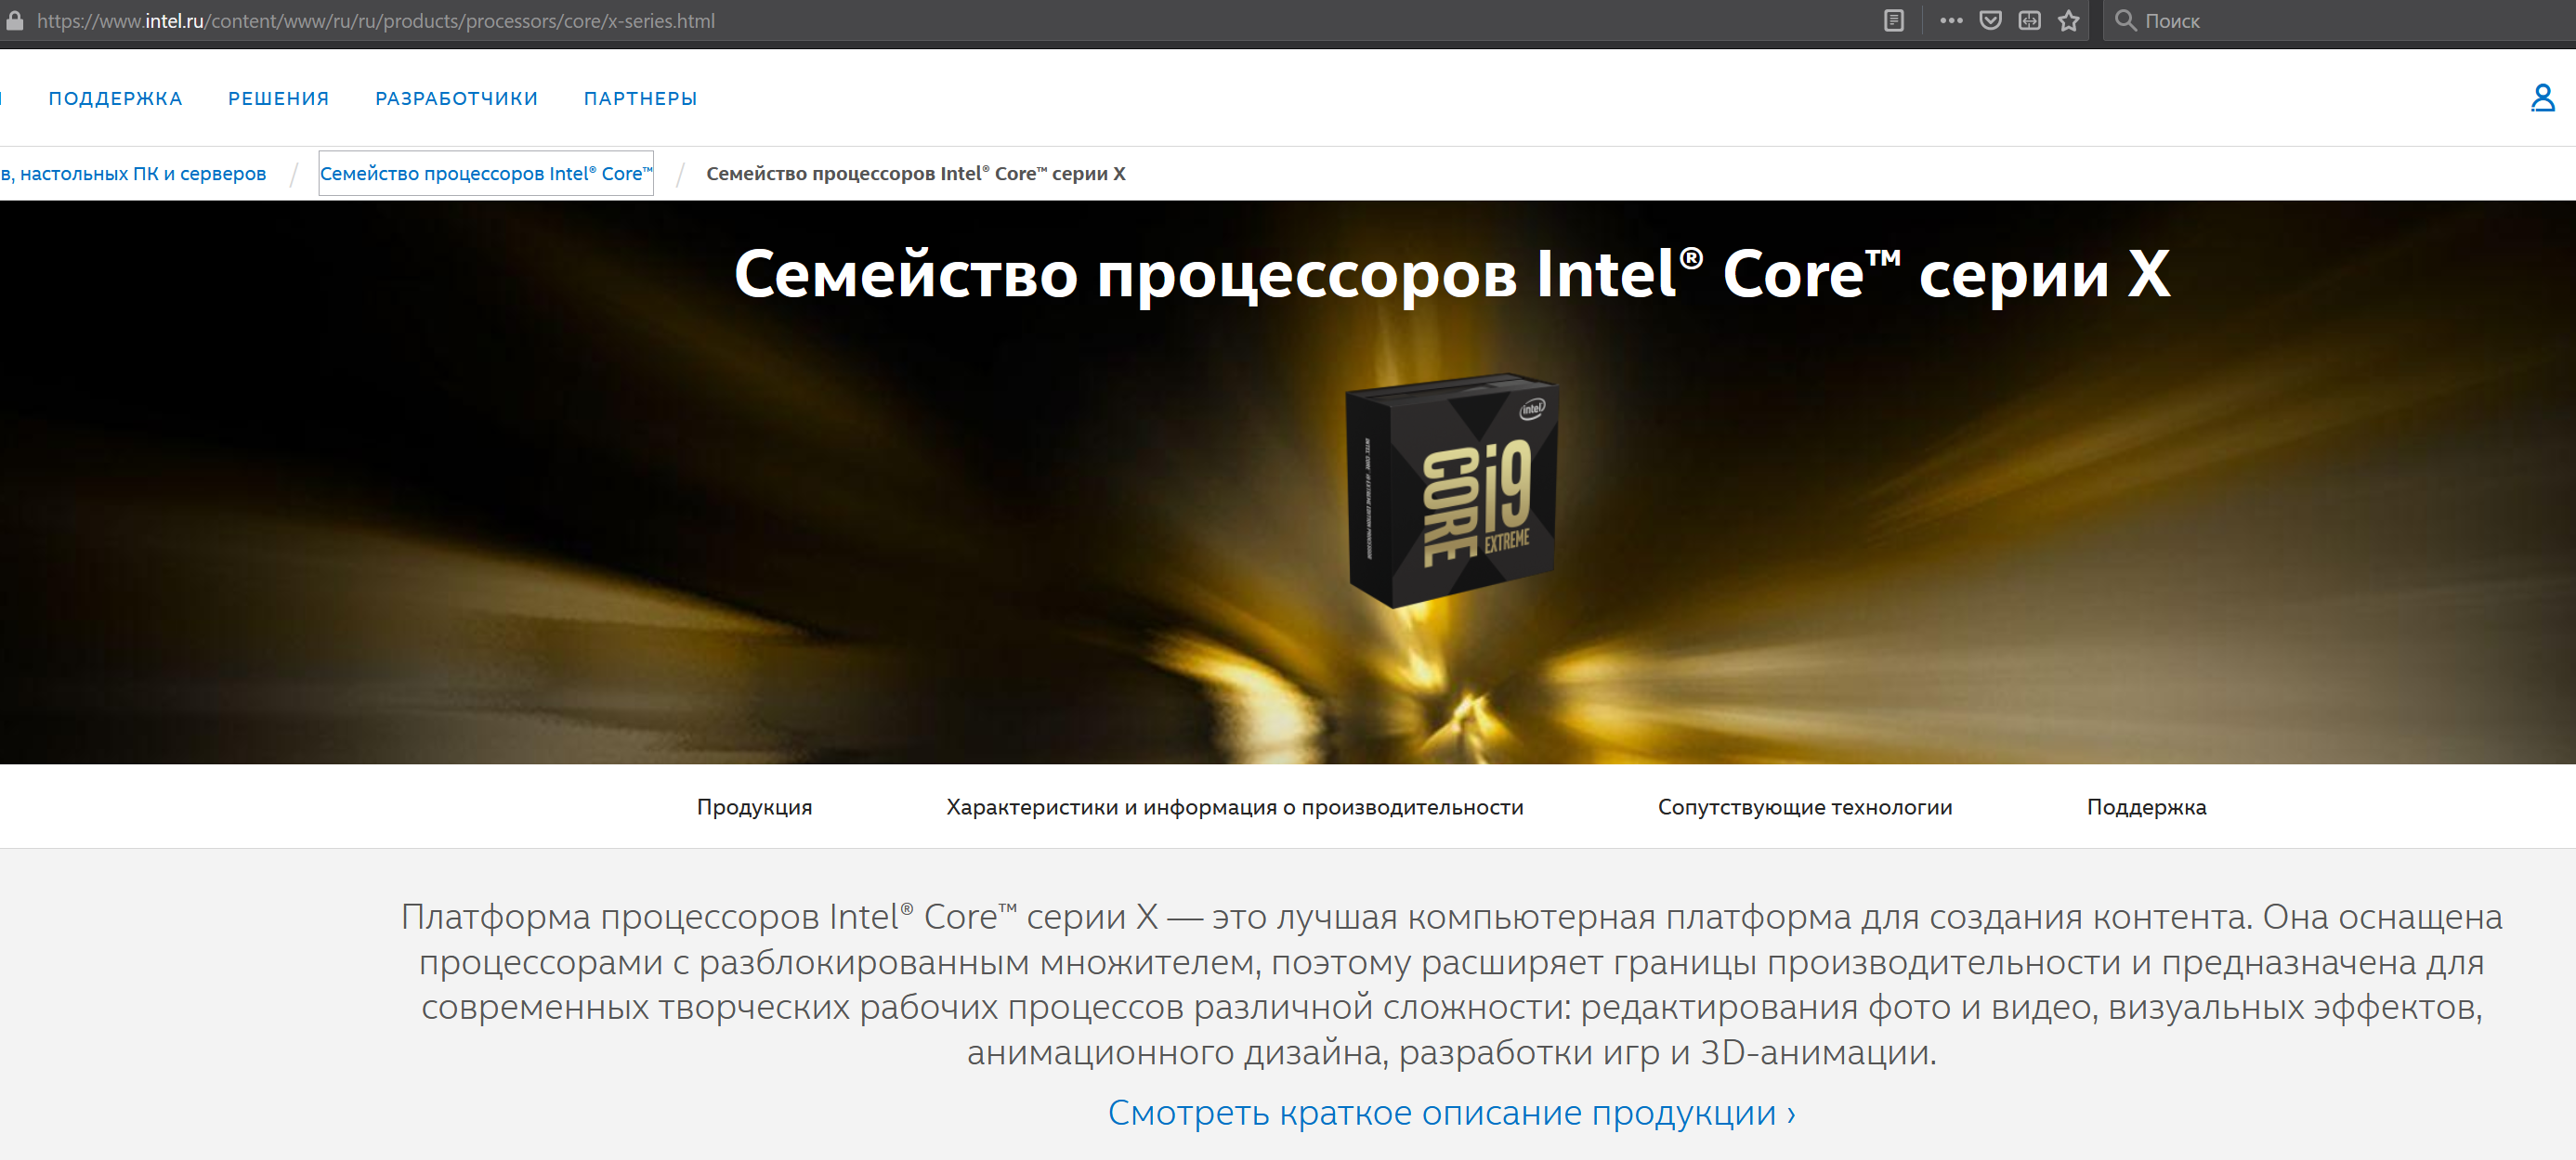
Task: Switch to Поддержка section tab
Action: tap(2146, 807)
